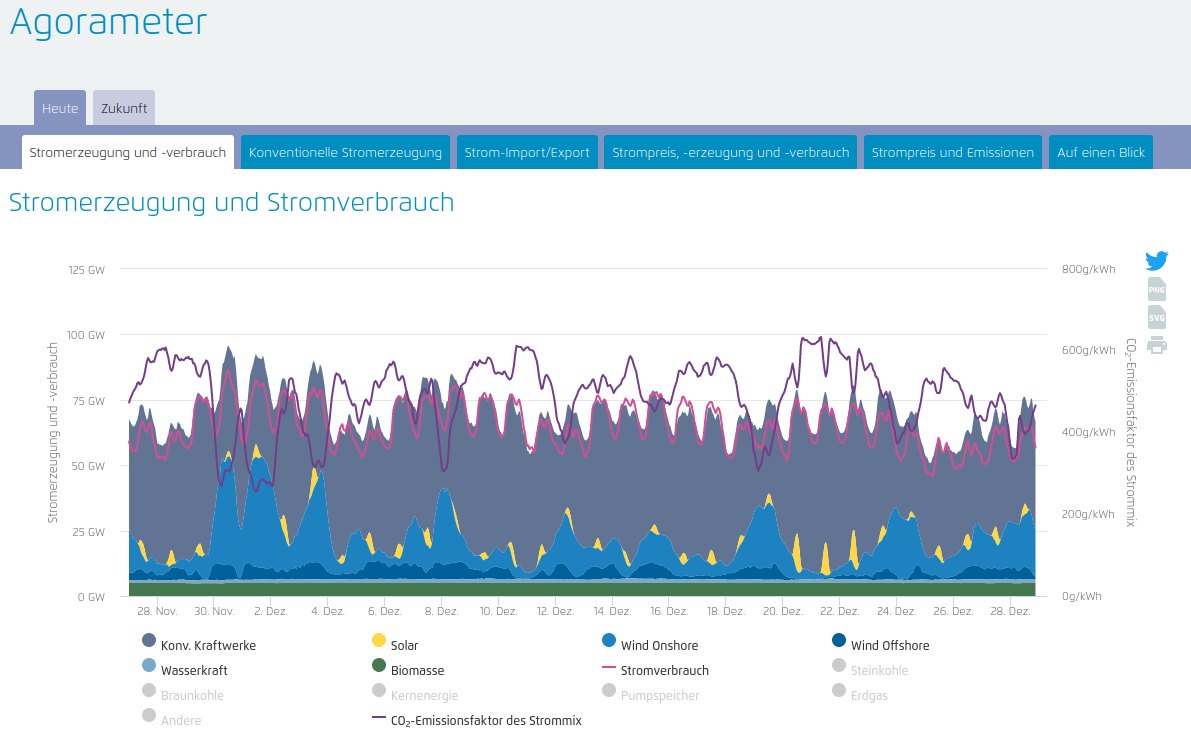The height and width of the screenshot is (744, 1191).
Task: Click the 4. Dez. date label
Action: click(328, 610)
